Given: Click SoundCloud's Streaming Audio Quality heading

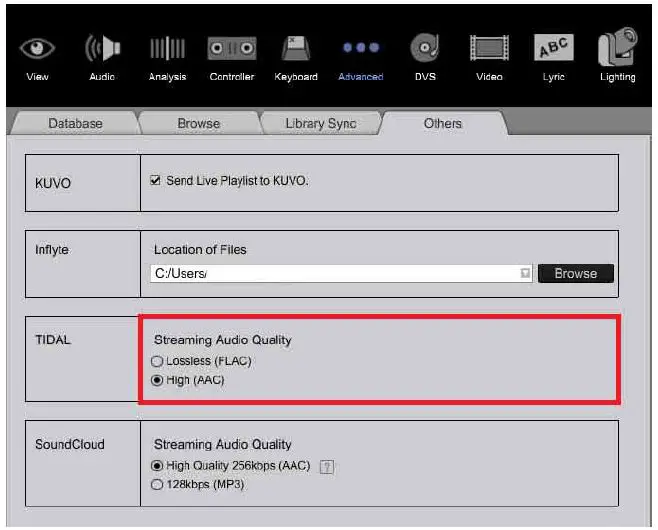Looking at the screenshot, I should pyautogui.click(x=222, y=444).
